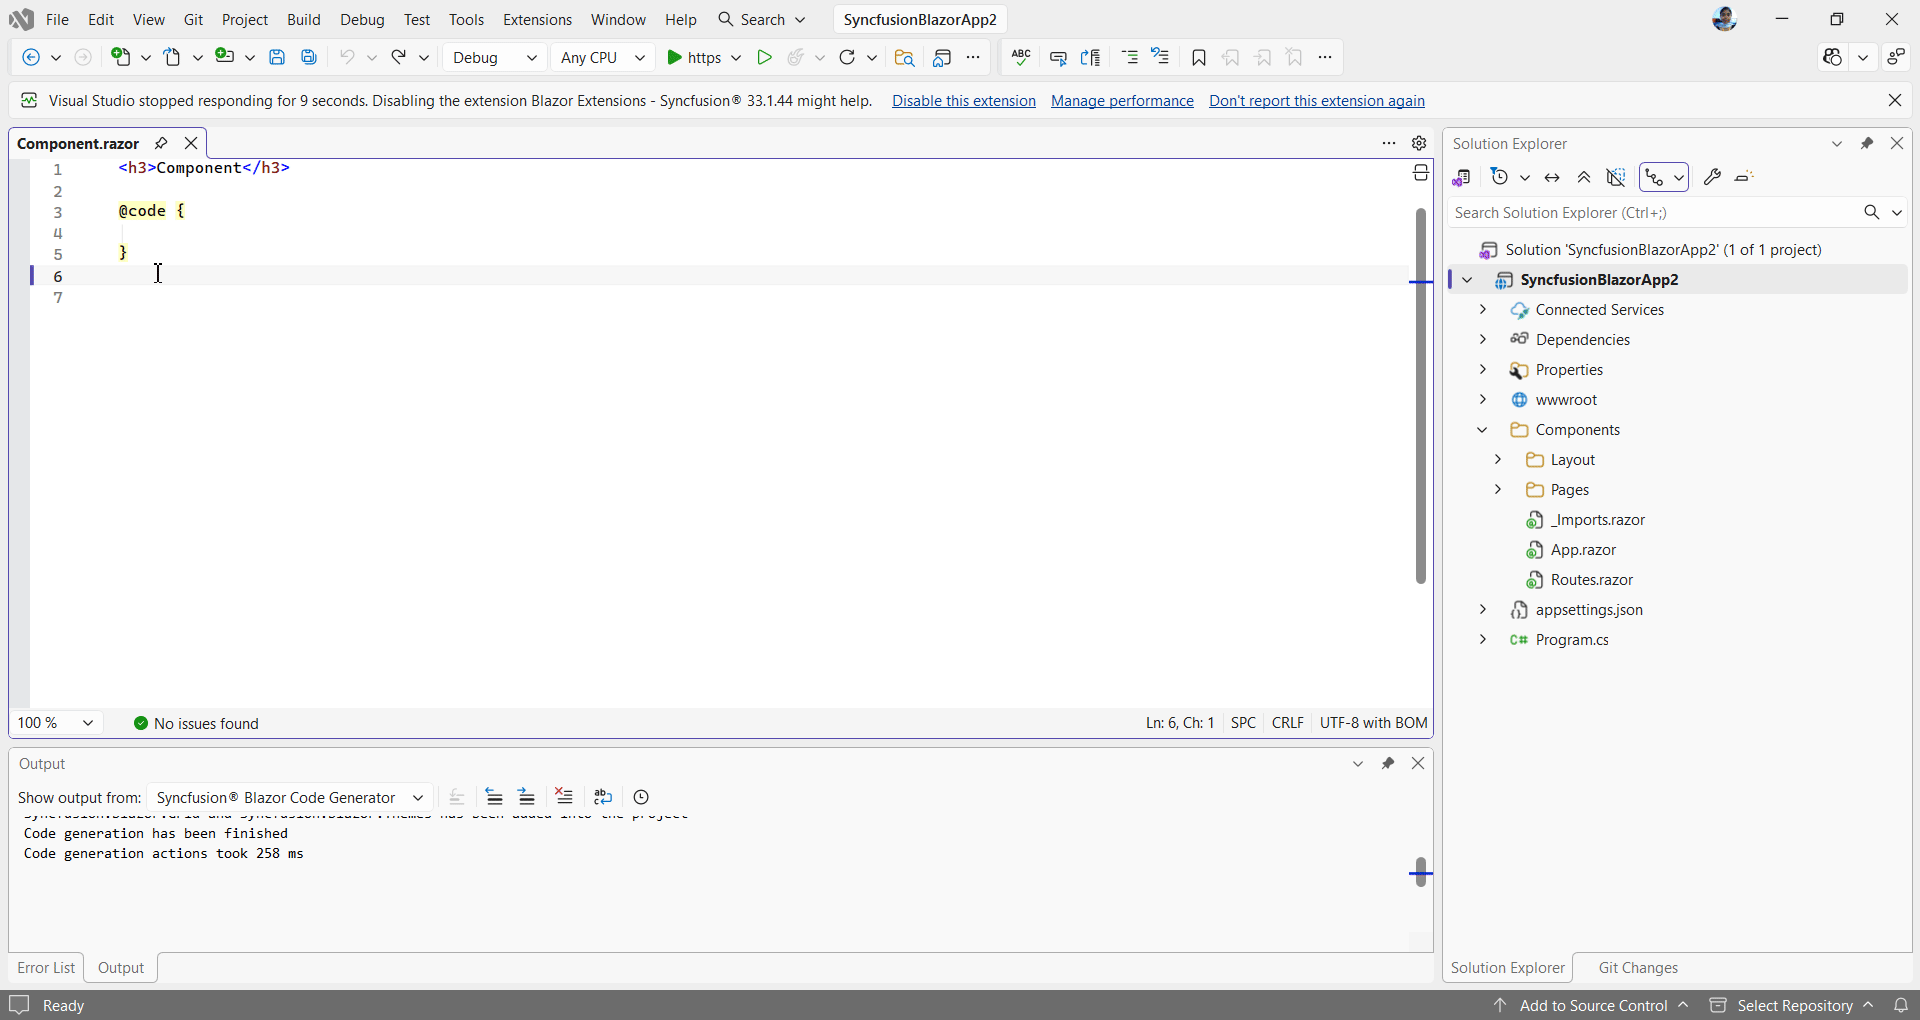Click Add to Source Control button
This screenshot has width=1920, height=1020.
(x=1591, y=1005)
